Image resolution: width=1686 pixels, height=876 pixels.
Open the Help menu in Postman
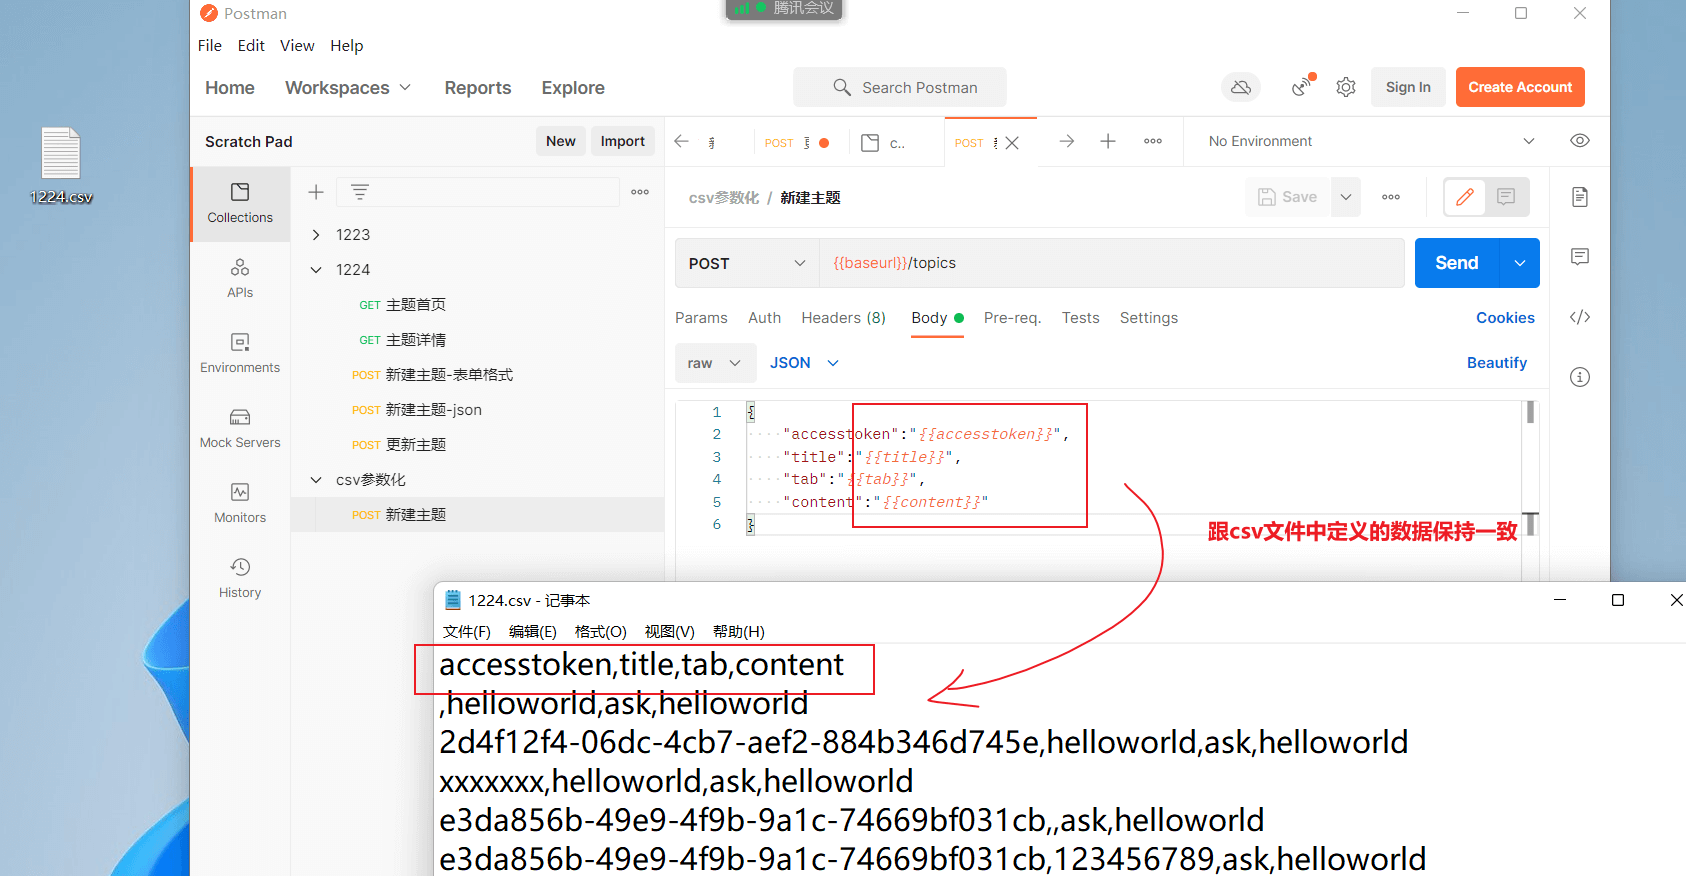pyautogui.click(x=347, y=46)
